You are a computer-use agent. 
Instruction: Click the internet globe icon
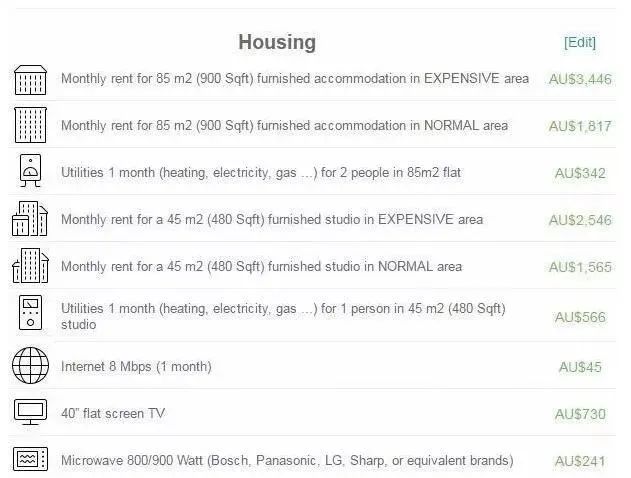(30, 366)
